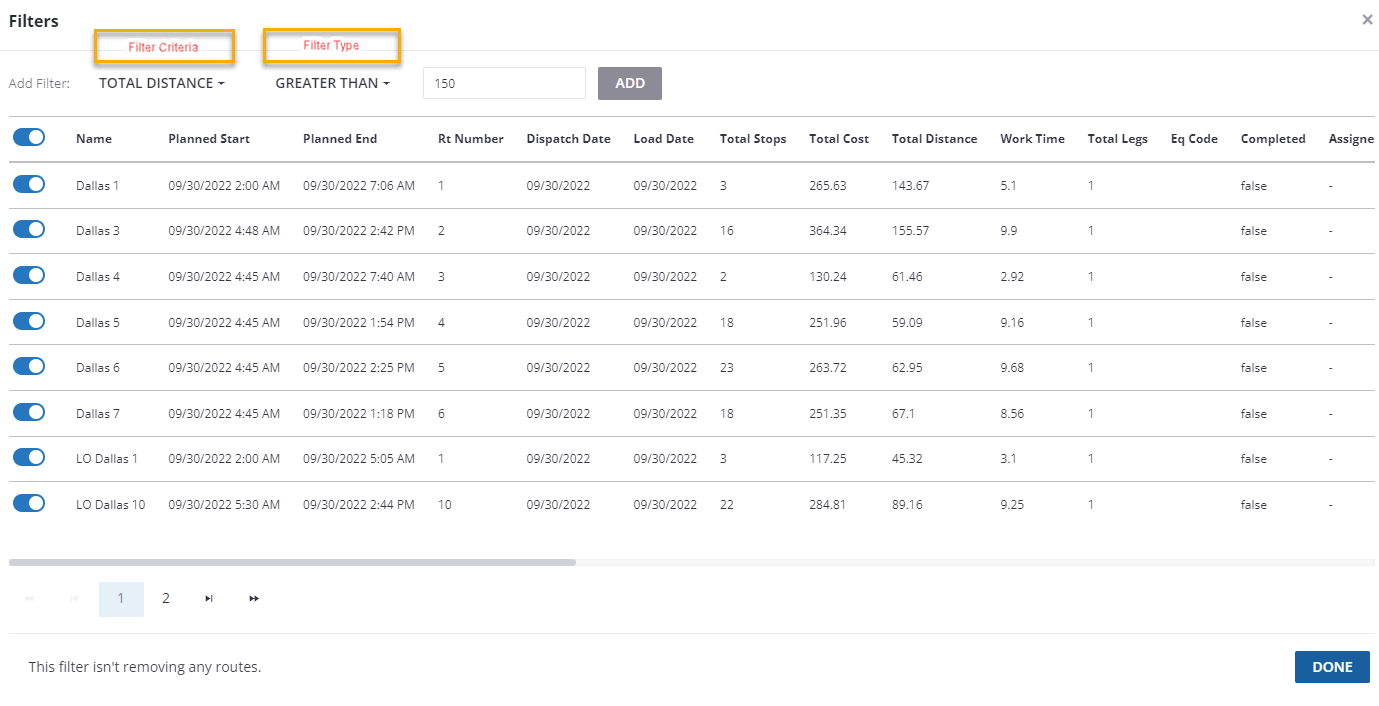Click "This filter isn't removing any routes." message
Viewport: 1379px width, 706px height.
tap(145, 667)
